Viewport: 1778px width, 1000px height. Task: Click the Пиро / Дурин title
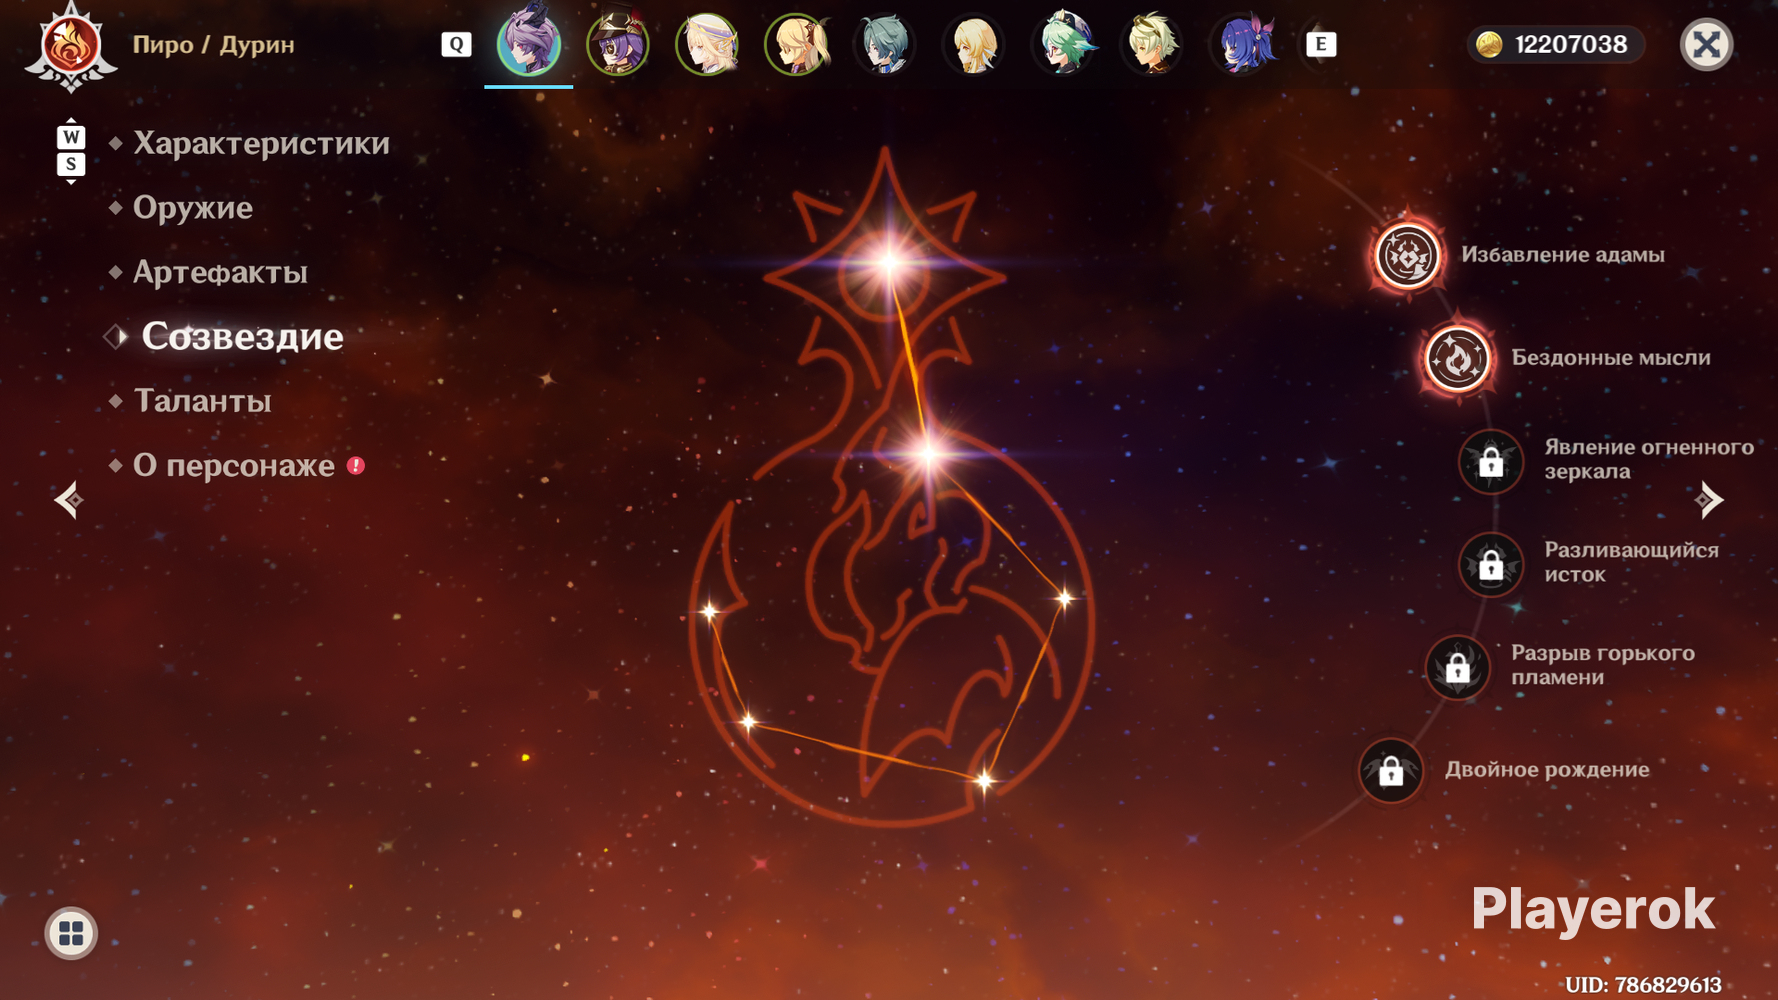214,45
